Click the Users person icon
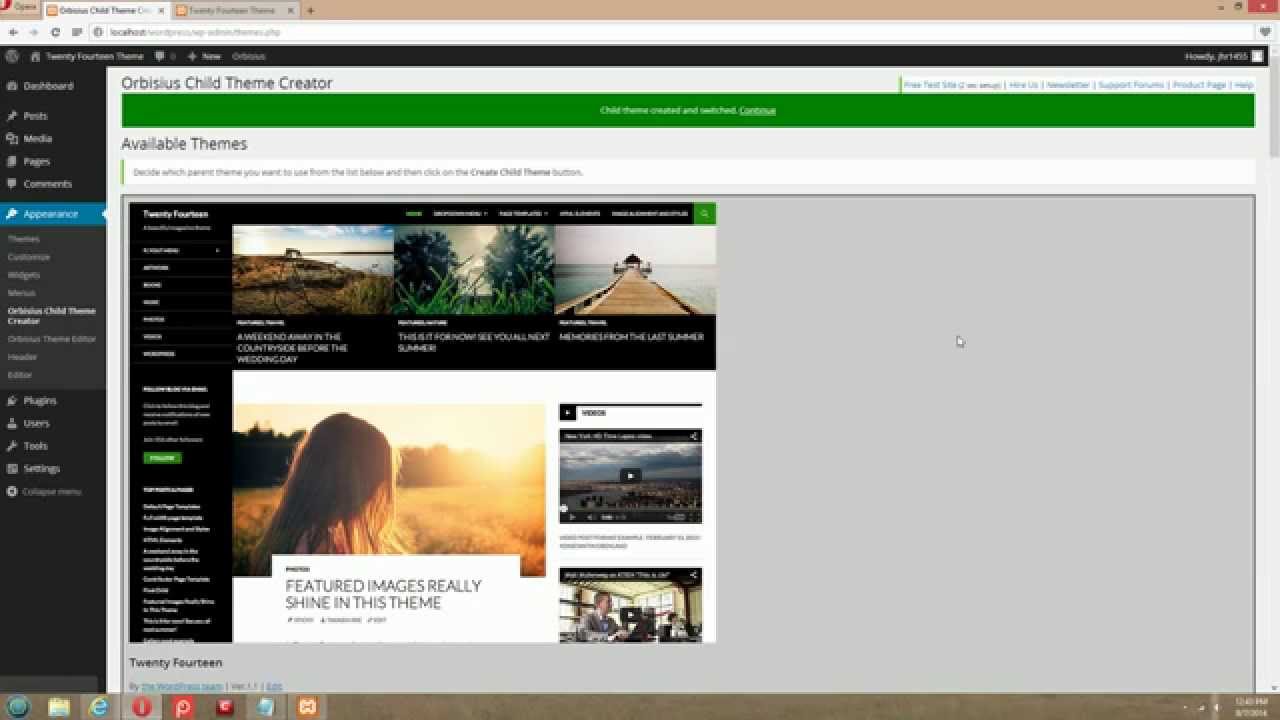 tap(12, 423)
